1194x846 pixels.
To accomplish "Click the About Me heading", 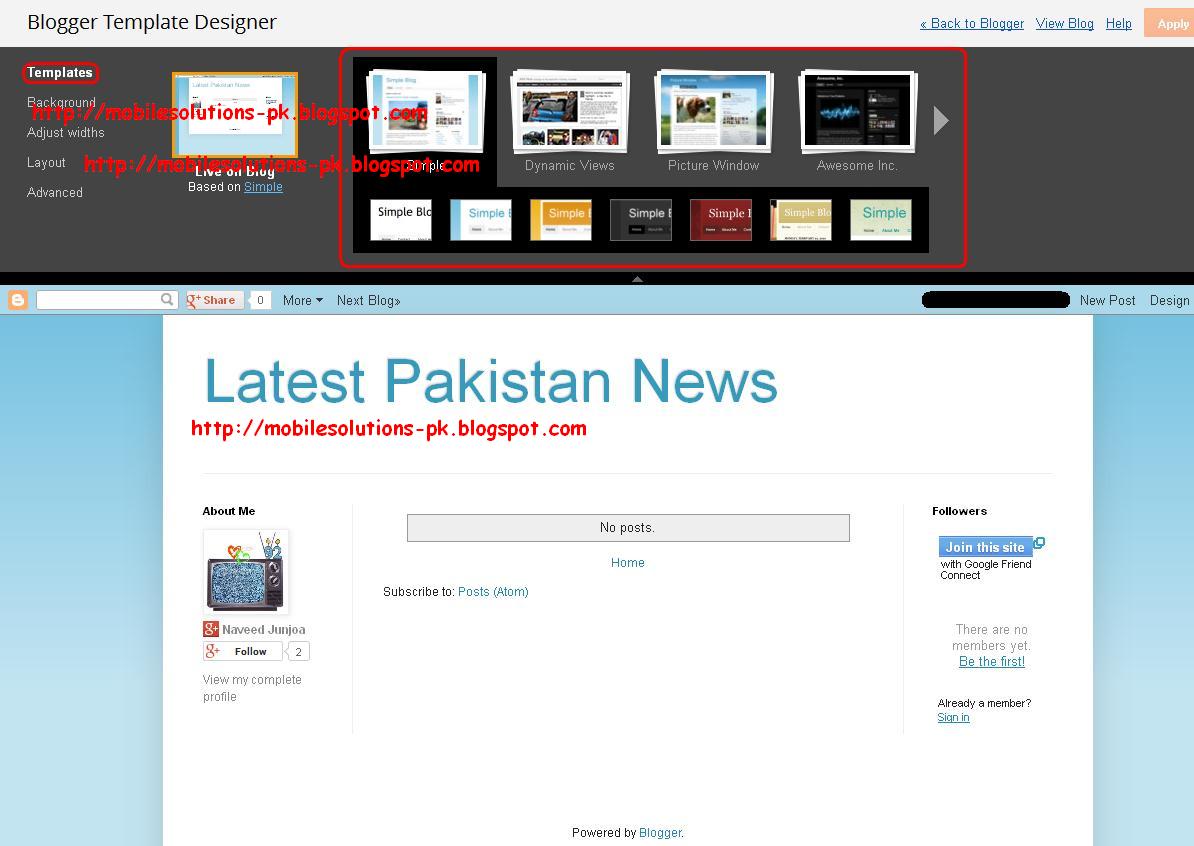I will (228, 511).
